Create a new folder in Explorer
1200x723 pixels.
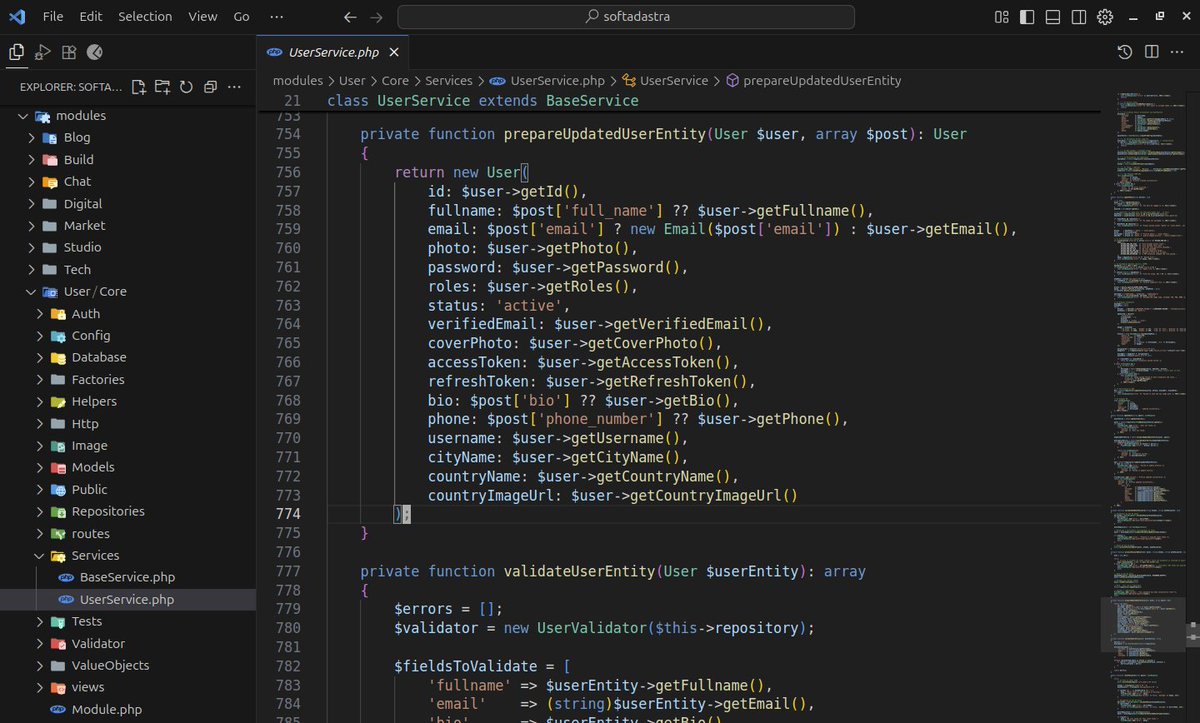(x=162, y=87)
